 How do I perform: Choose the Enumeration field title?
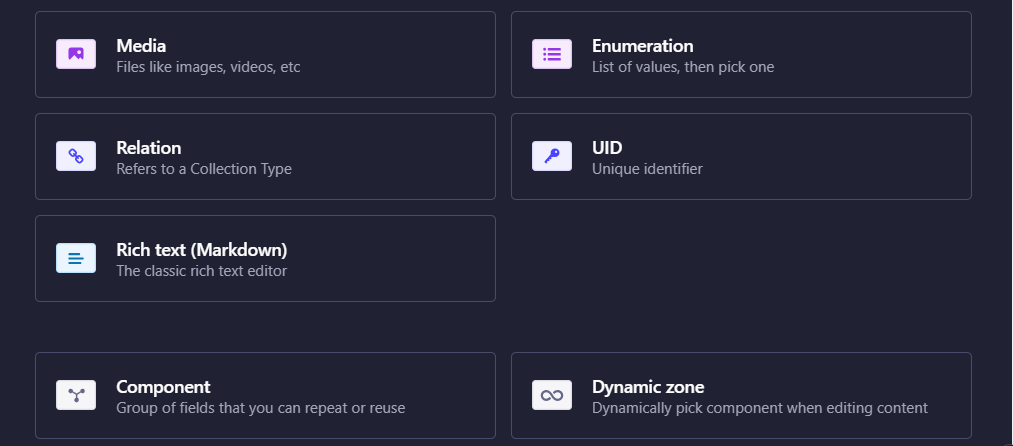(x=642, y=46)
